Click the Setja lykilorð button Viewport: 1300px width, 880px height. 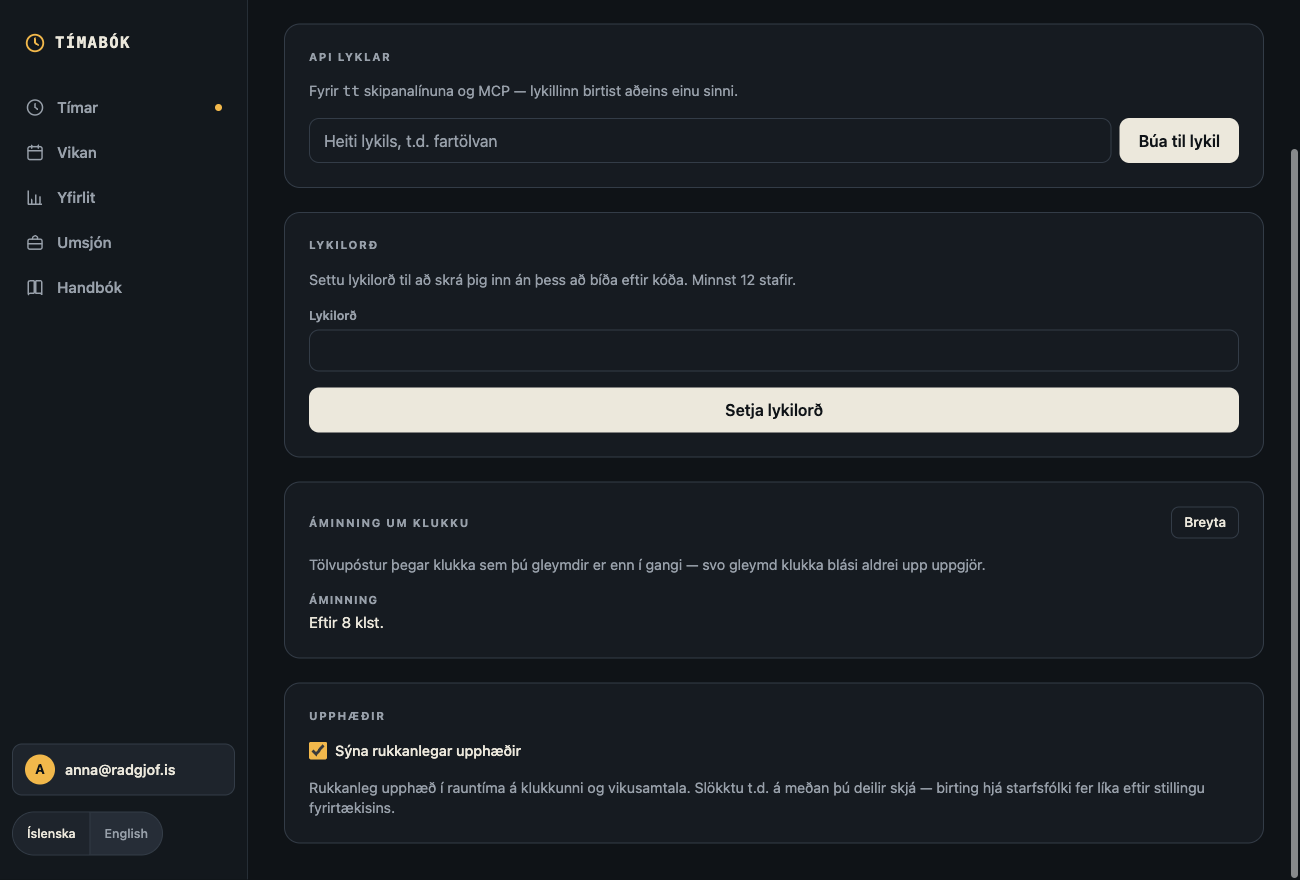pos(774,410)
